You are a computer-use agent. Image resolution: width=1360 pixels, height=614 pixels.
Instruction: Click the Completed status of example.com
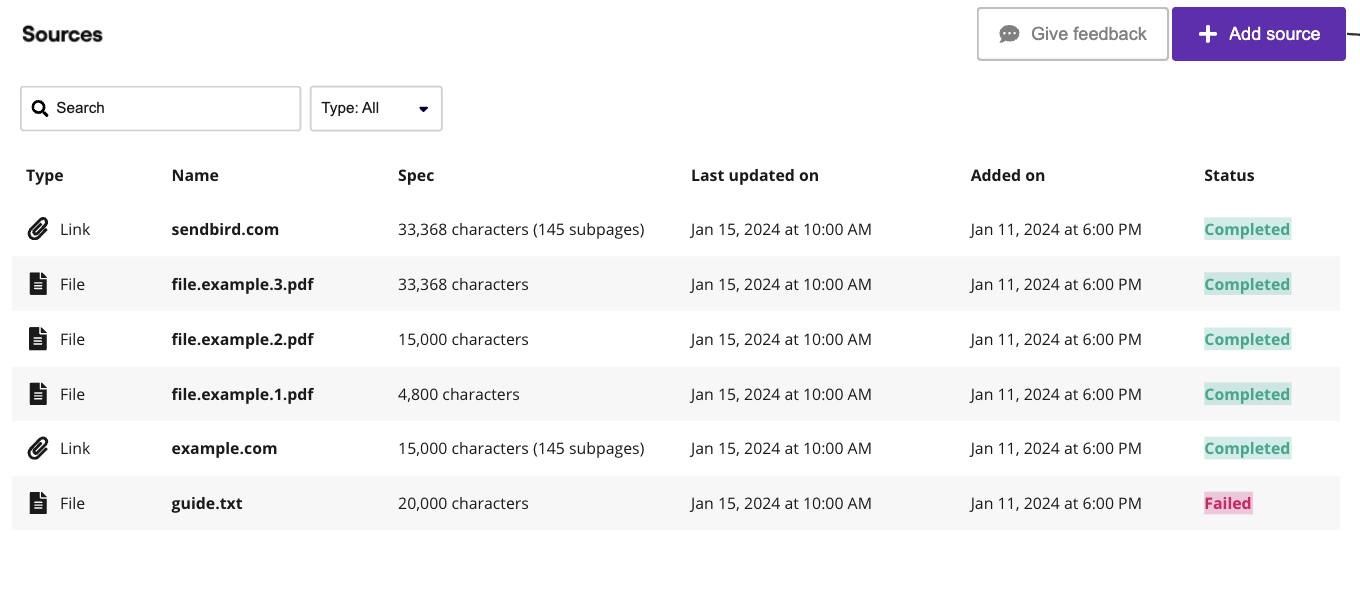(x=1247, y=448)
